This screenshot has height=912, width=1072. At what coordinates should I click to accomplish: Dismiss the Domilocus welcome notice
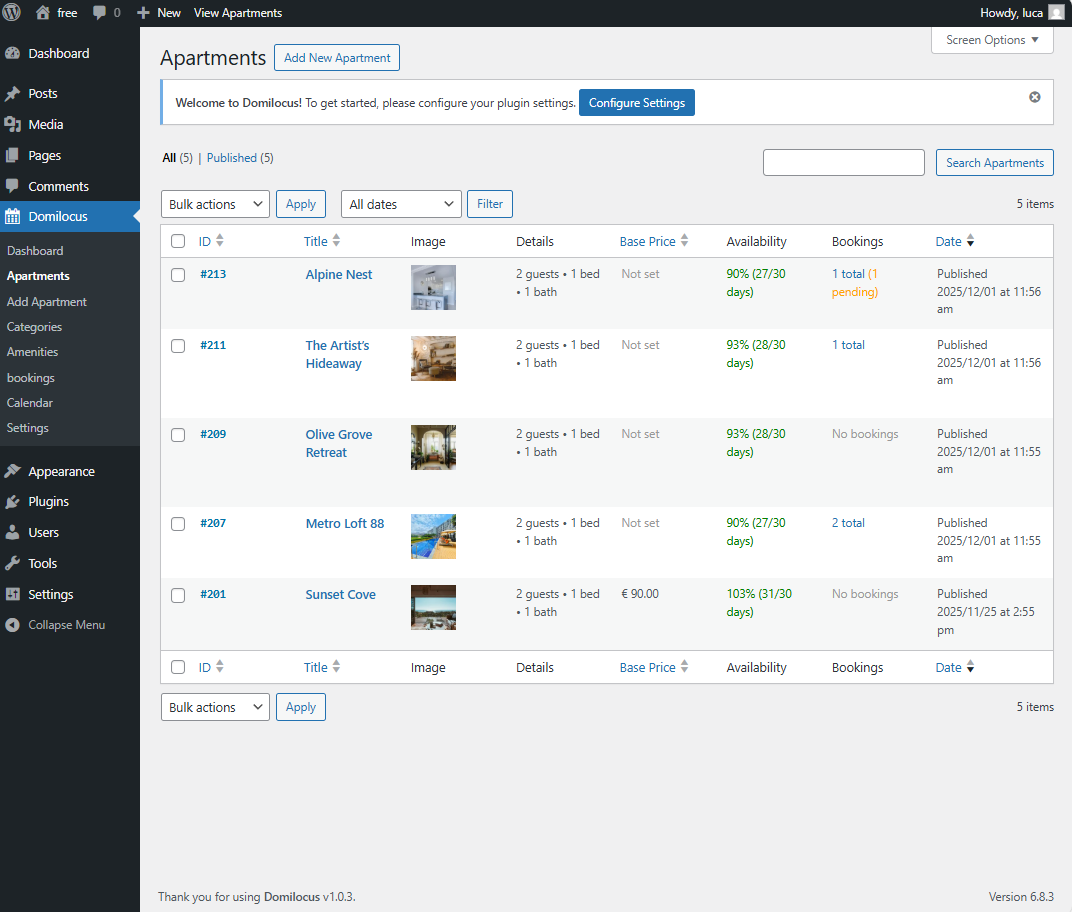point(1035,97)
